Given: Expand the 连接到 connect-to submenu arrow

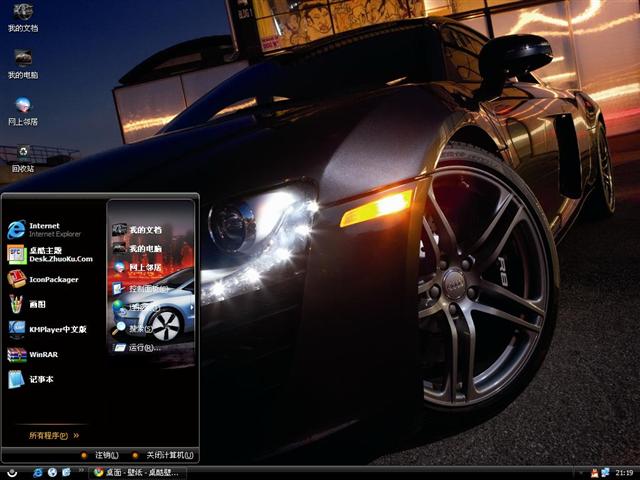Looking at the screenshot, I should pos(191,307).
